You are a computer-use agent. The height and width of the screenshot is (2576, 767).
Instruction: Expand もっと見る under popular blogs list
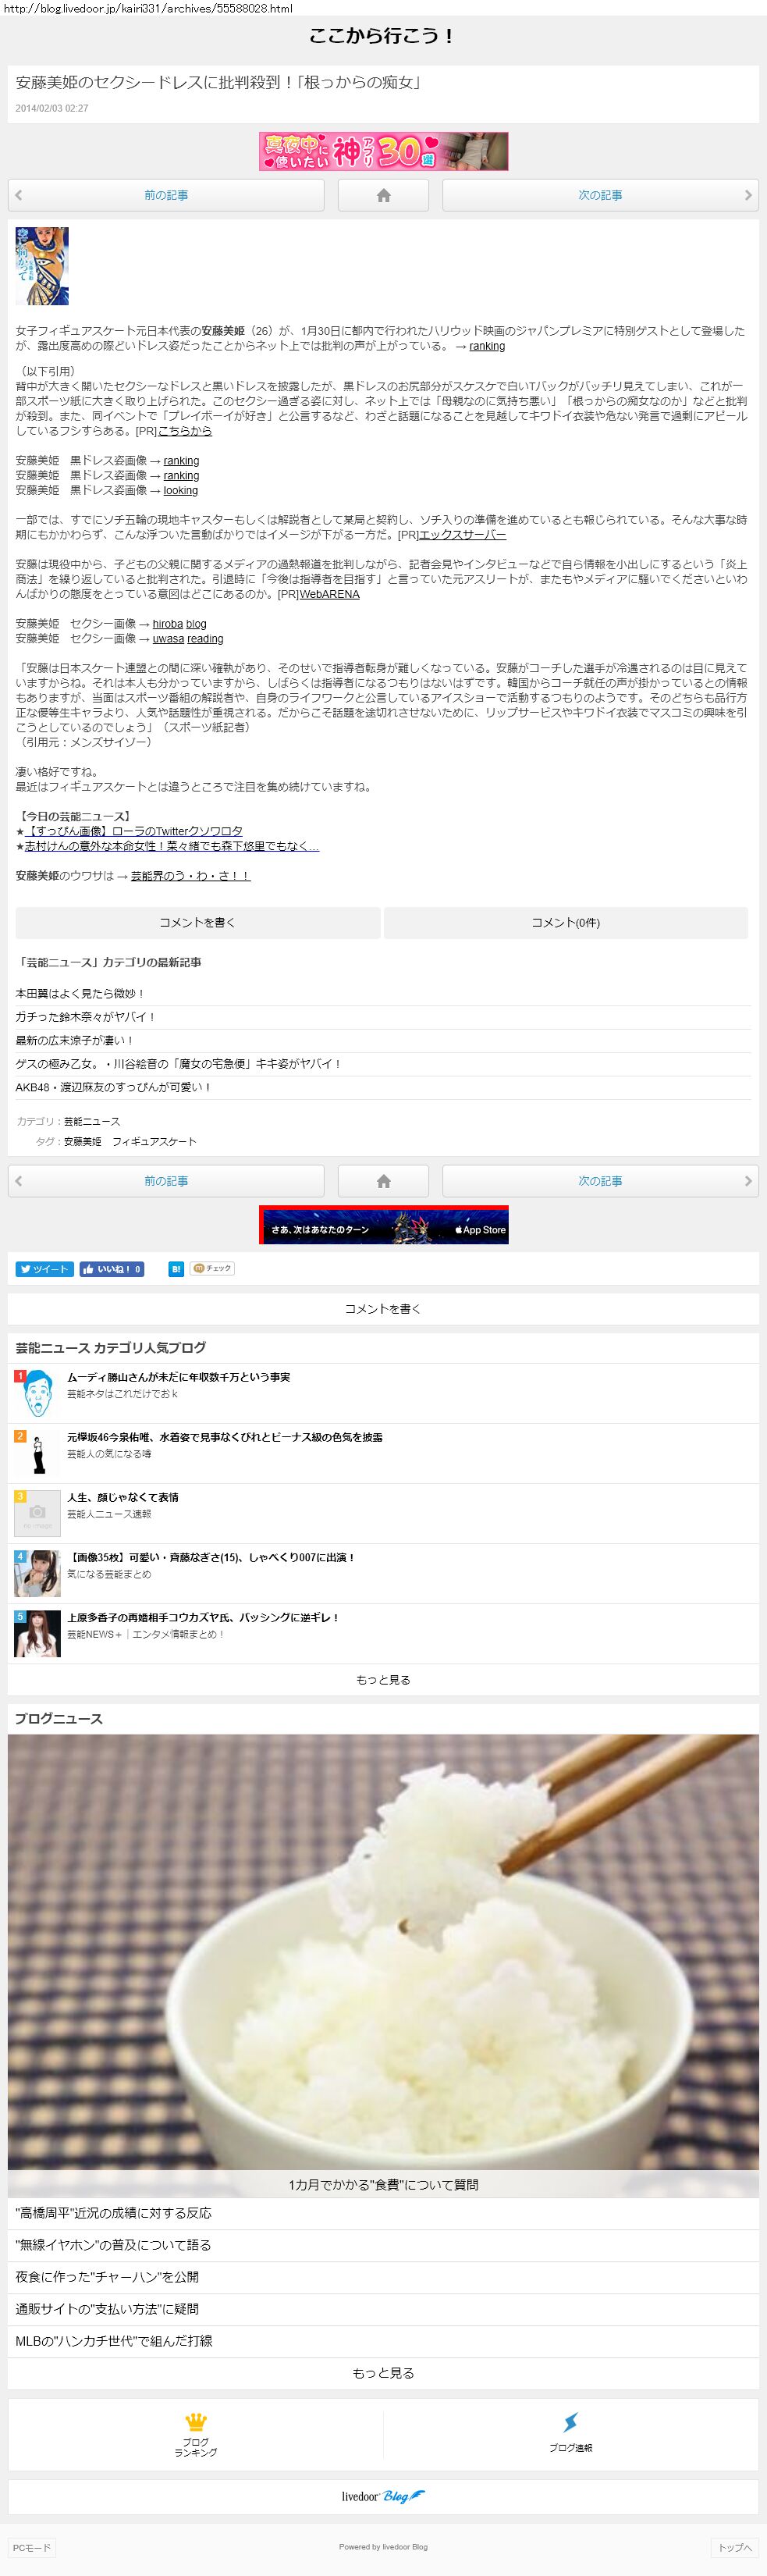(x=383, y=1680)
